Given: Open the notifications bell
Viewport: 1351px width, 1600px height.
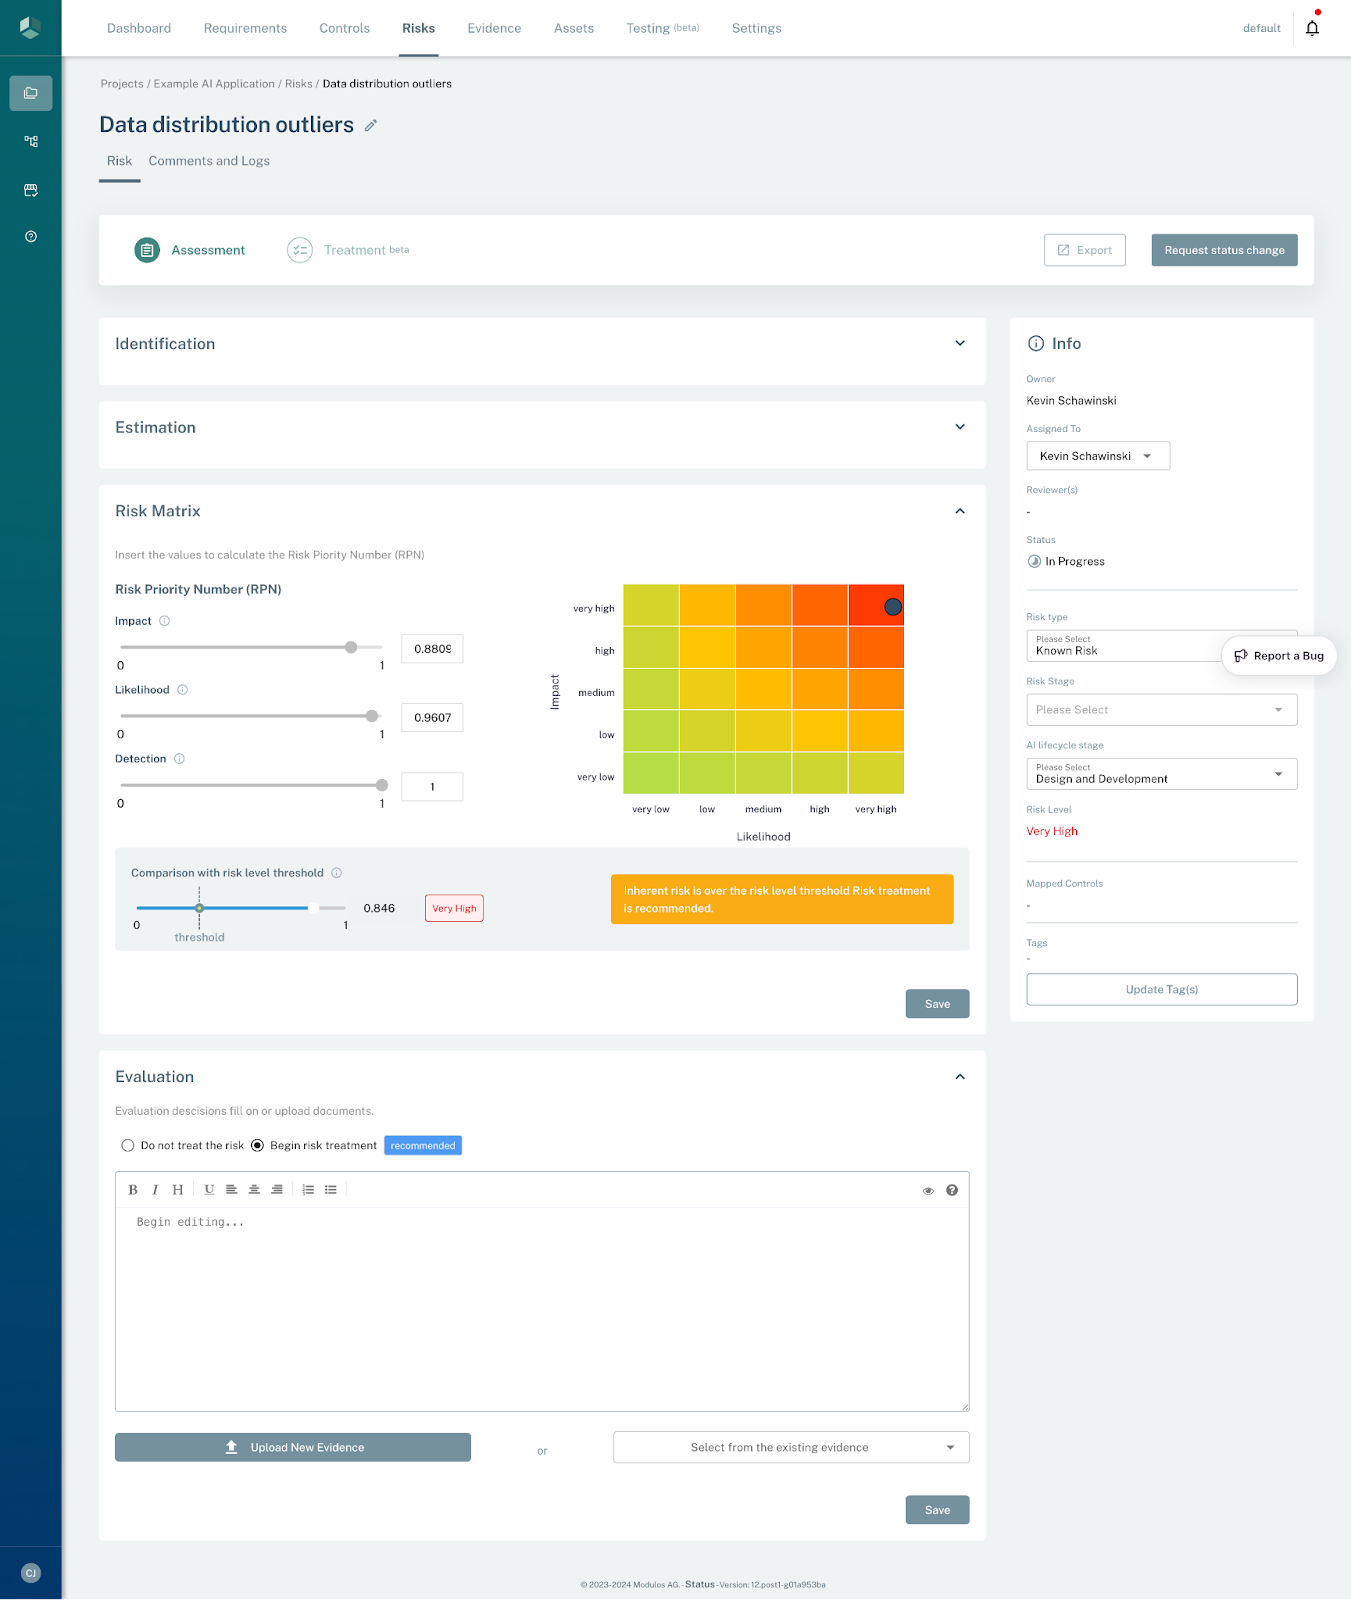Looking at the screenshot, I should coord(1312,28).
